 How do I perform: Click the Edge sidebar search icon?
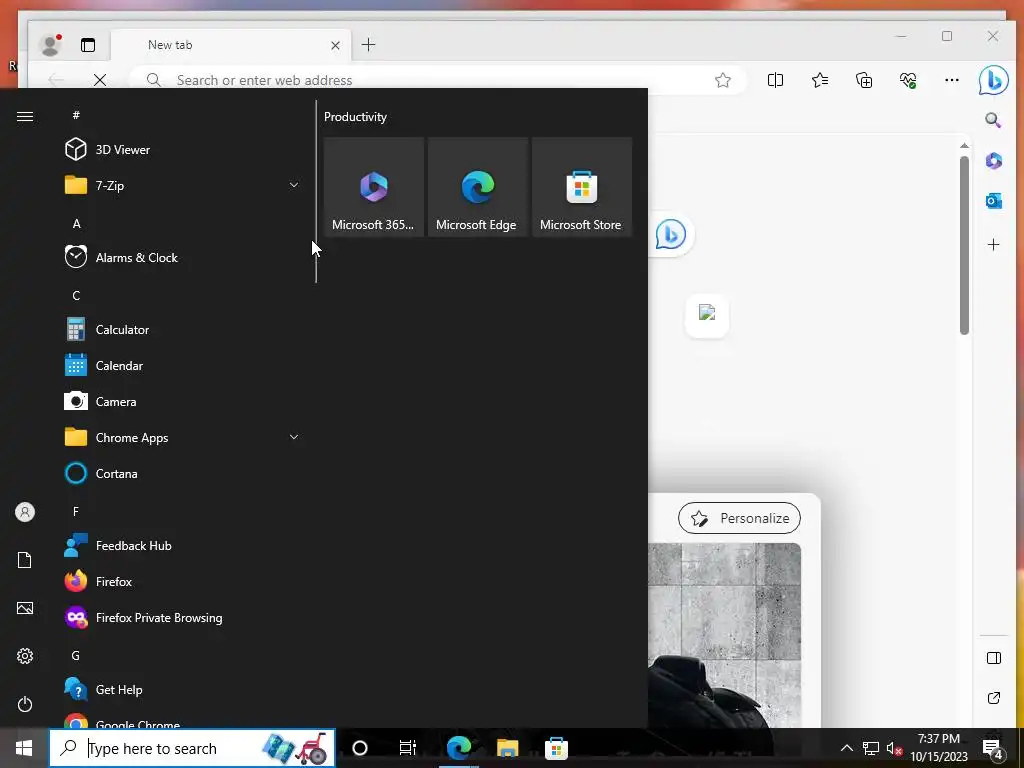(x=993, y=120)
